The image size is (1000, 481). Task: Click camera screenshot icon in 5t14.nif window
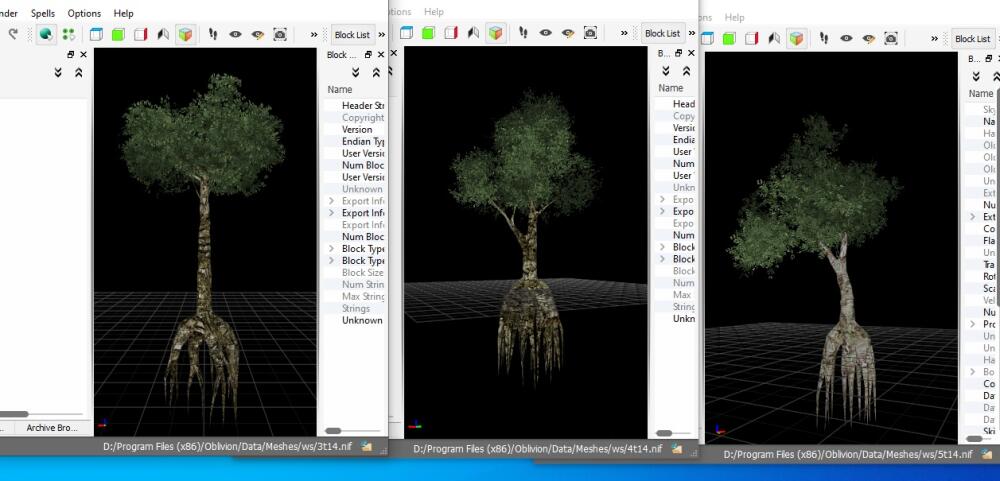(x=891, y=39)
